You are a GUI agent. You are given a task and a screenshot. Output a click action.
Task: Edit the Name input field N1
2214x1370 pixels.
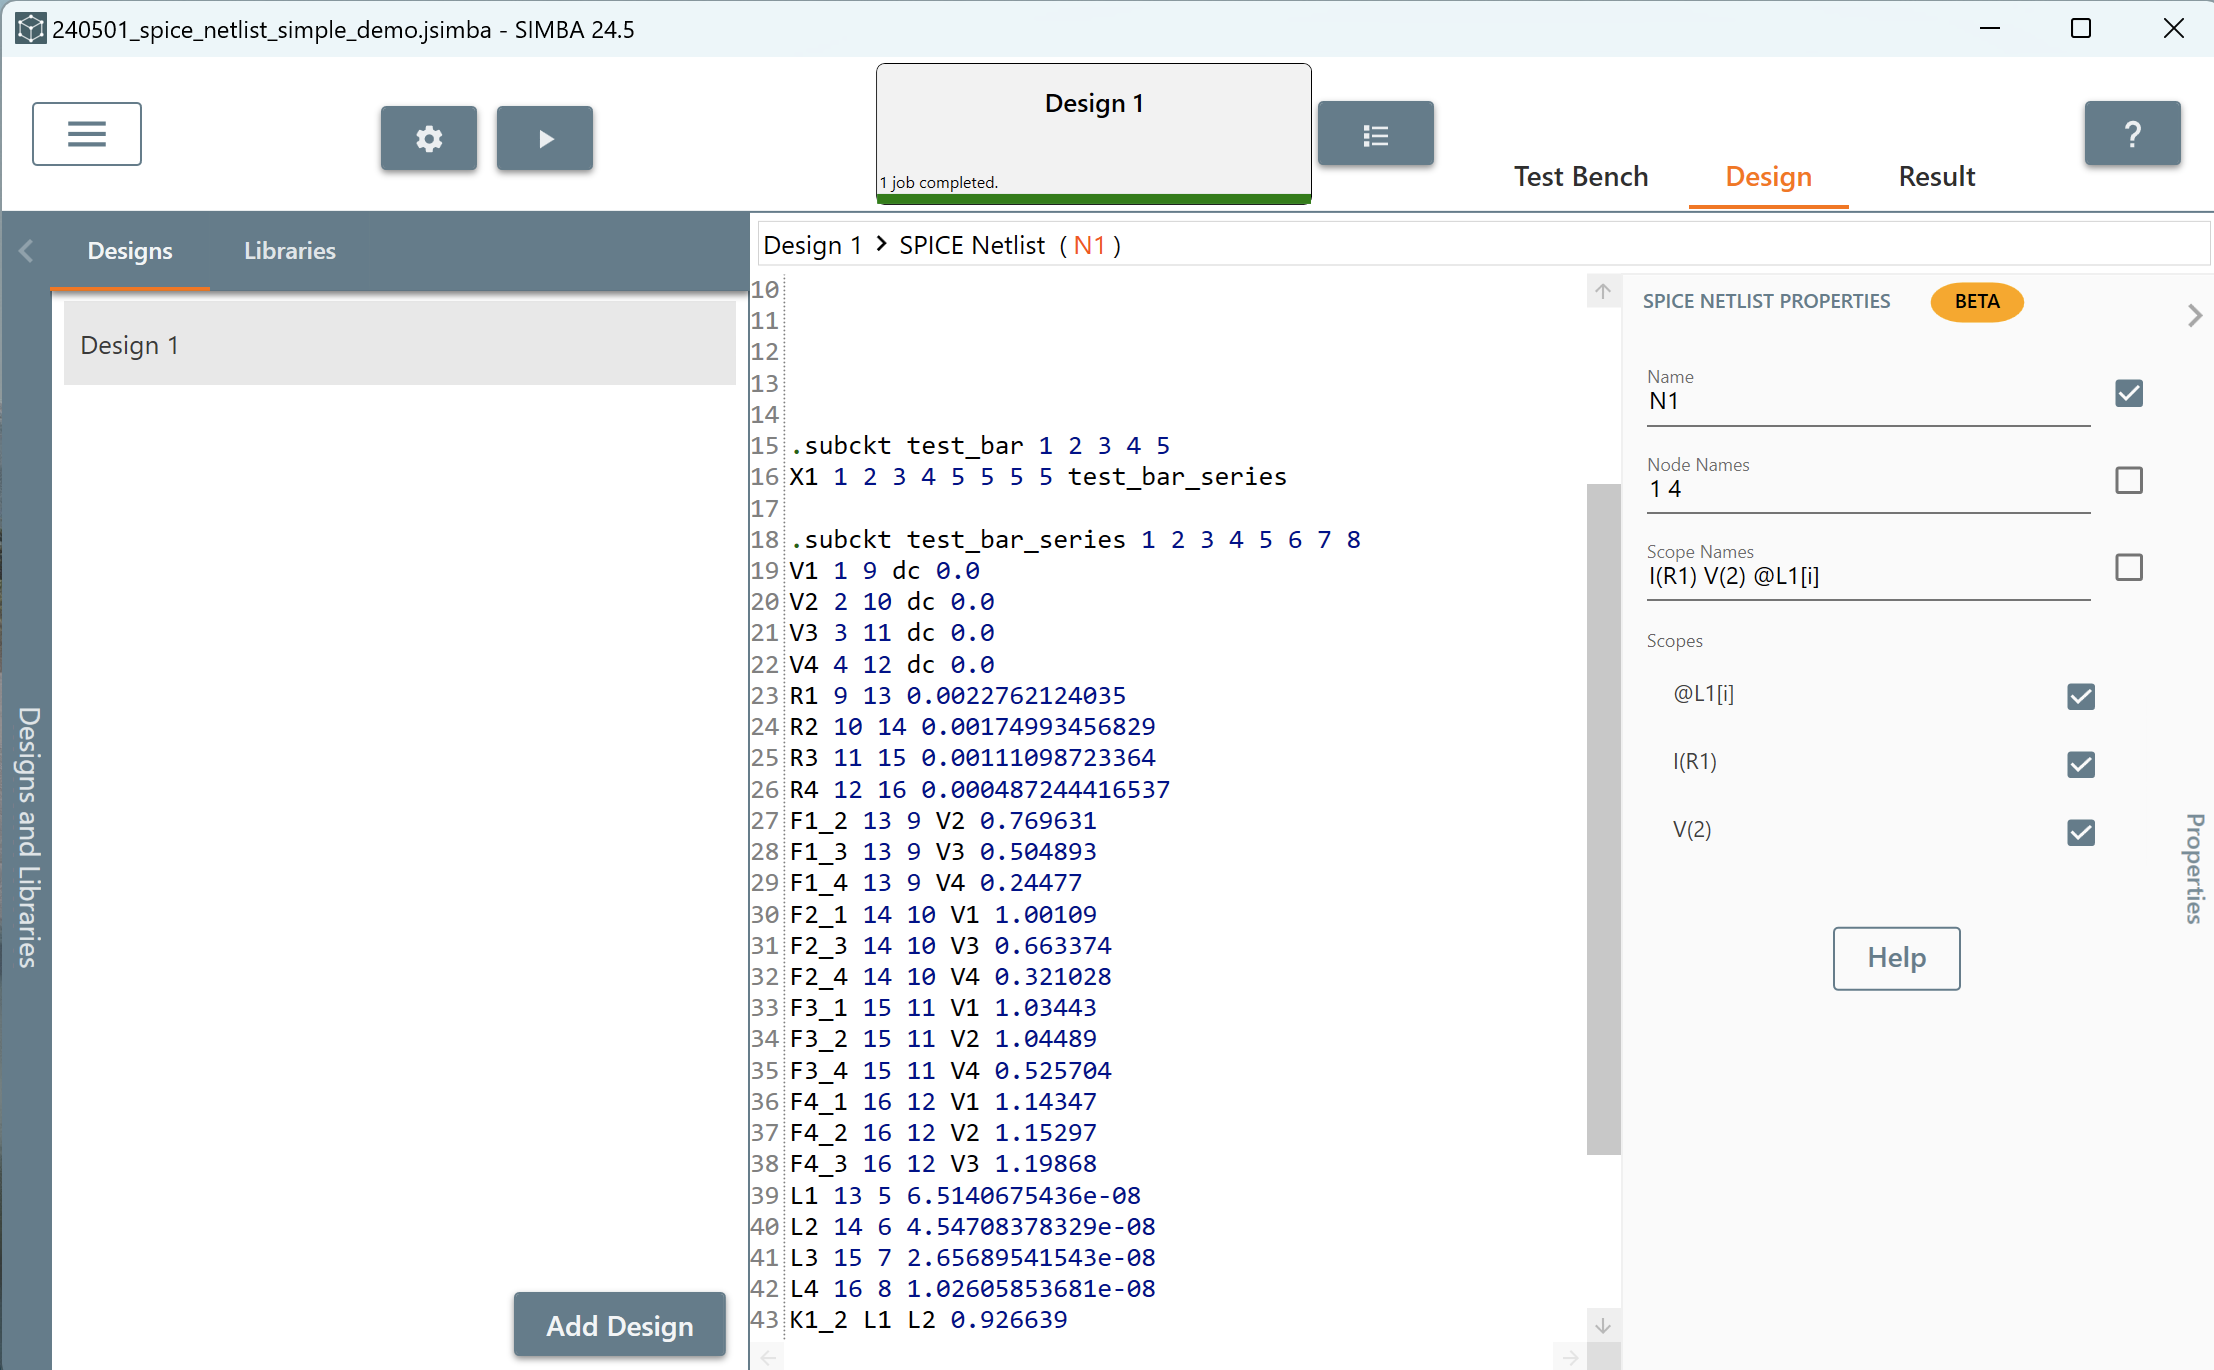(x=1868, y=401)
